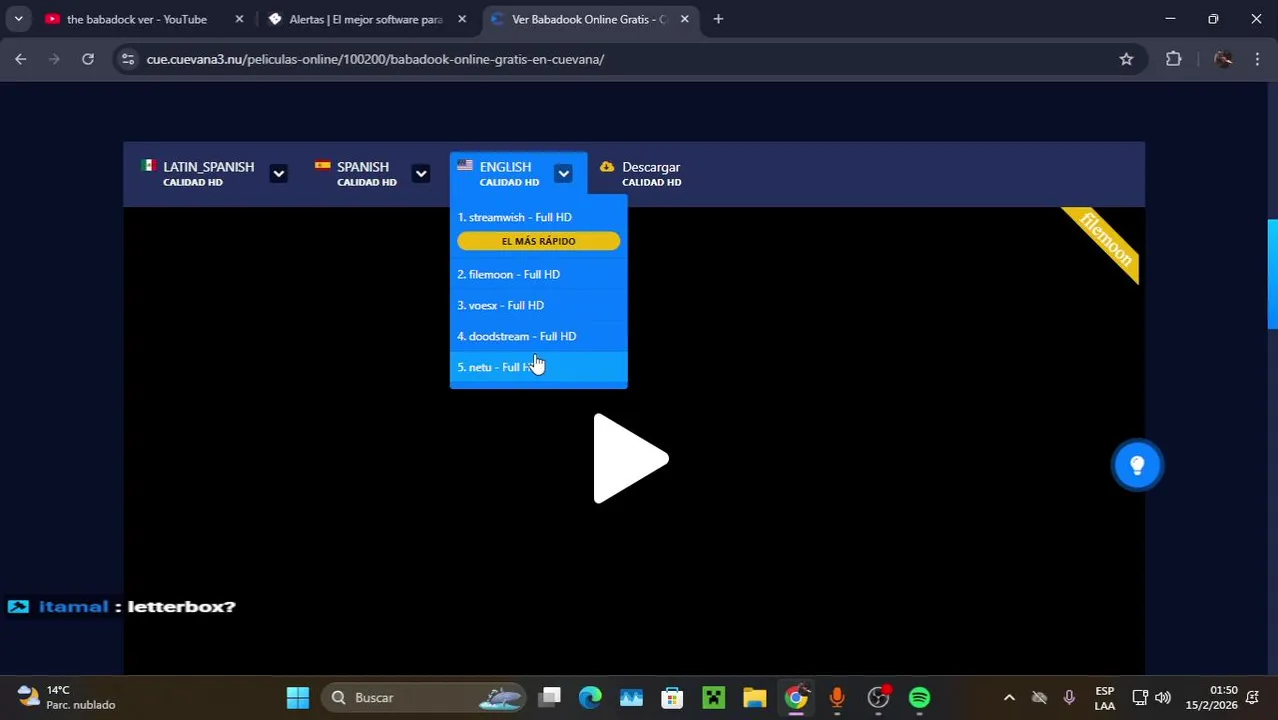Reload the current page
Viewport: 1278px width, 720px height.
click(88, 59)
